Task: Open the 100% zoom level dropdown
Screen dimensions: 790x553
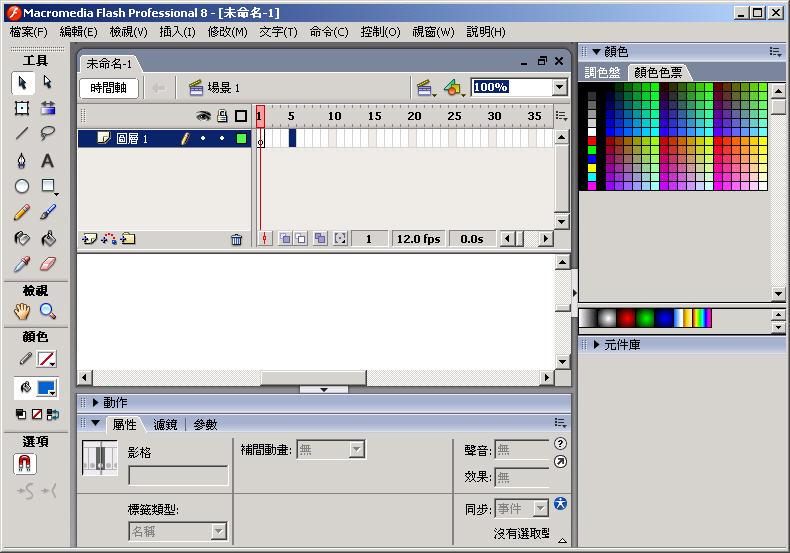Action: tap(559, 87)
